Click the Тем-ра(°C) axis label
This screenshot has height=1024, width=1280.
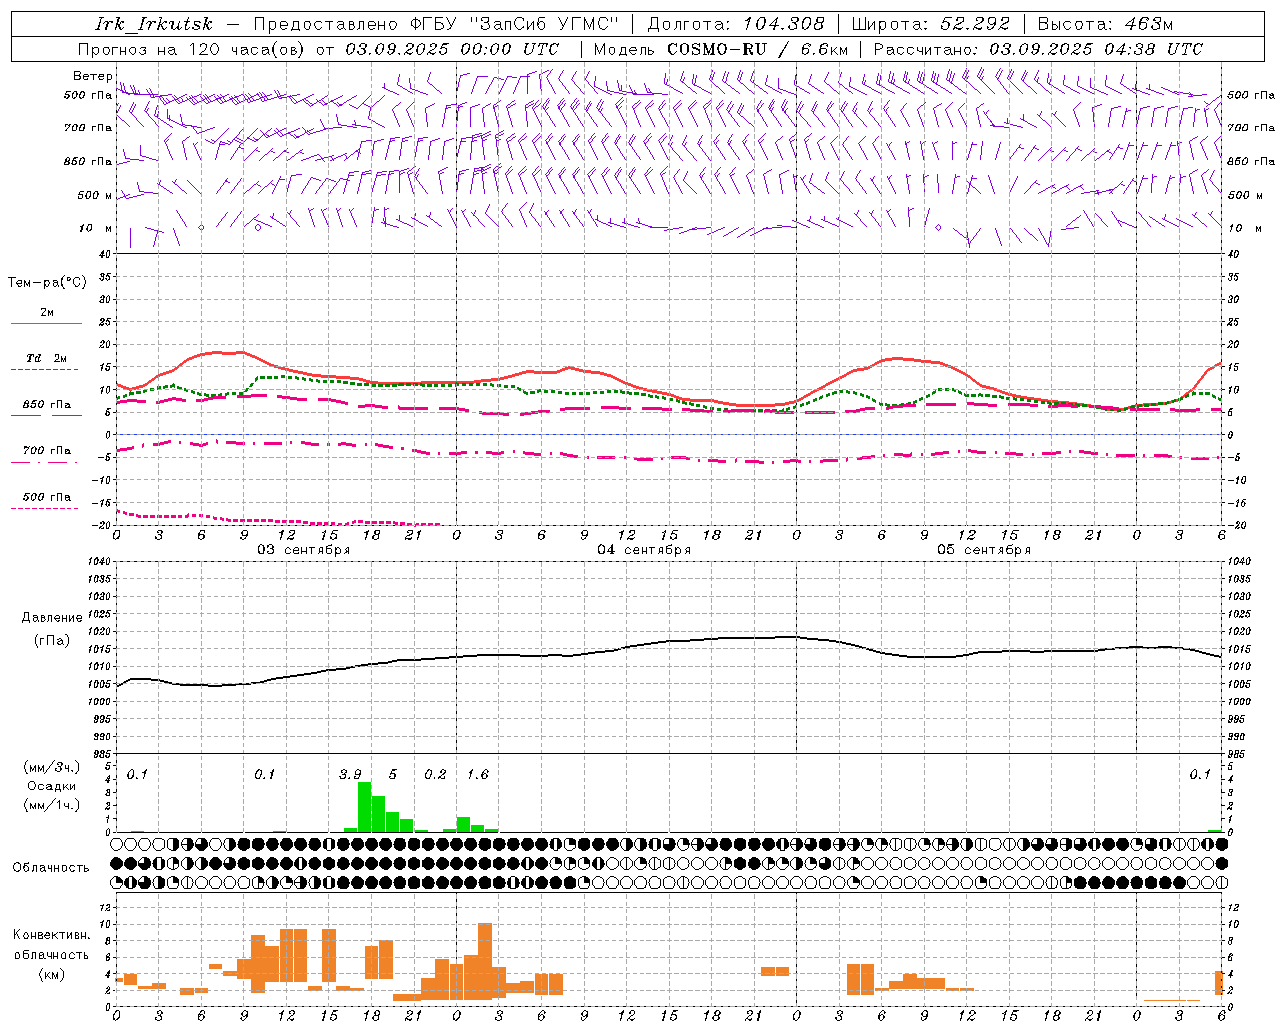47,283
